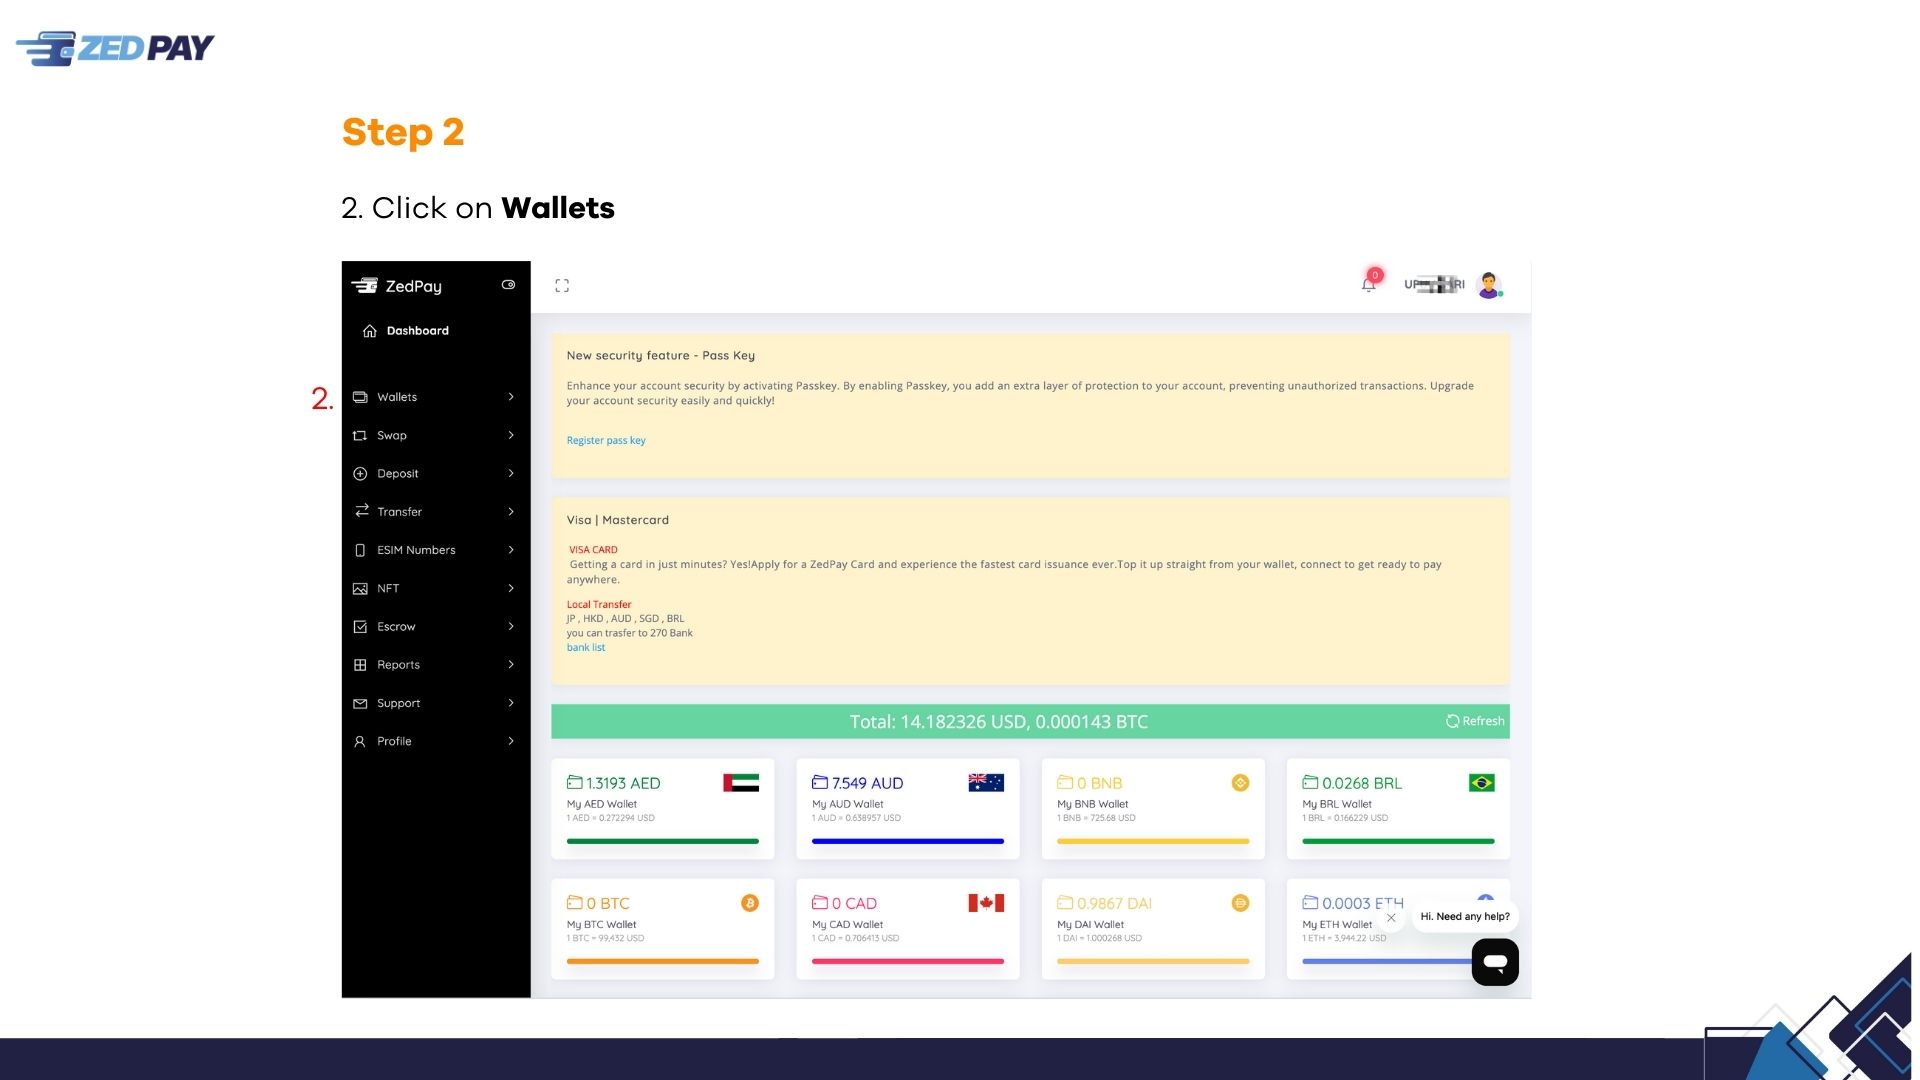The width and height of the screenshot is (1920, 1080).
Task: Click the Escrow checkmark icon
Action: pyautogui.click(x=360, y=627)
